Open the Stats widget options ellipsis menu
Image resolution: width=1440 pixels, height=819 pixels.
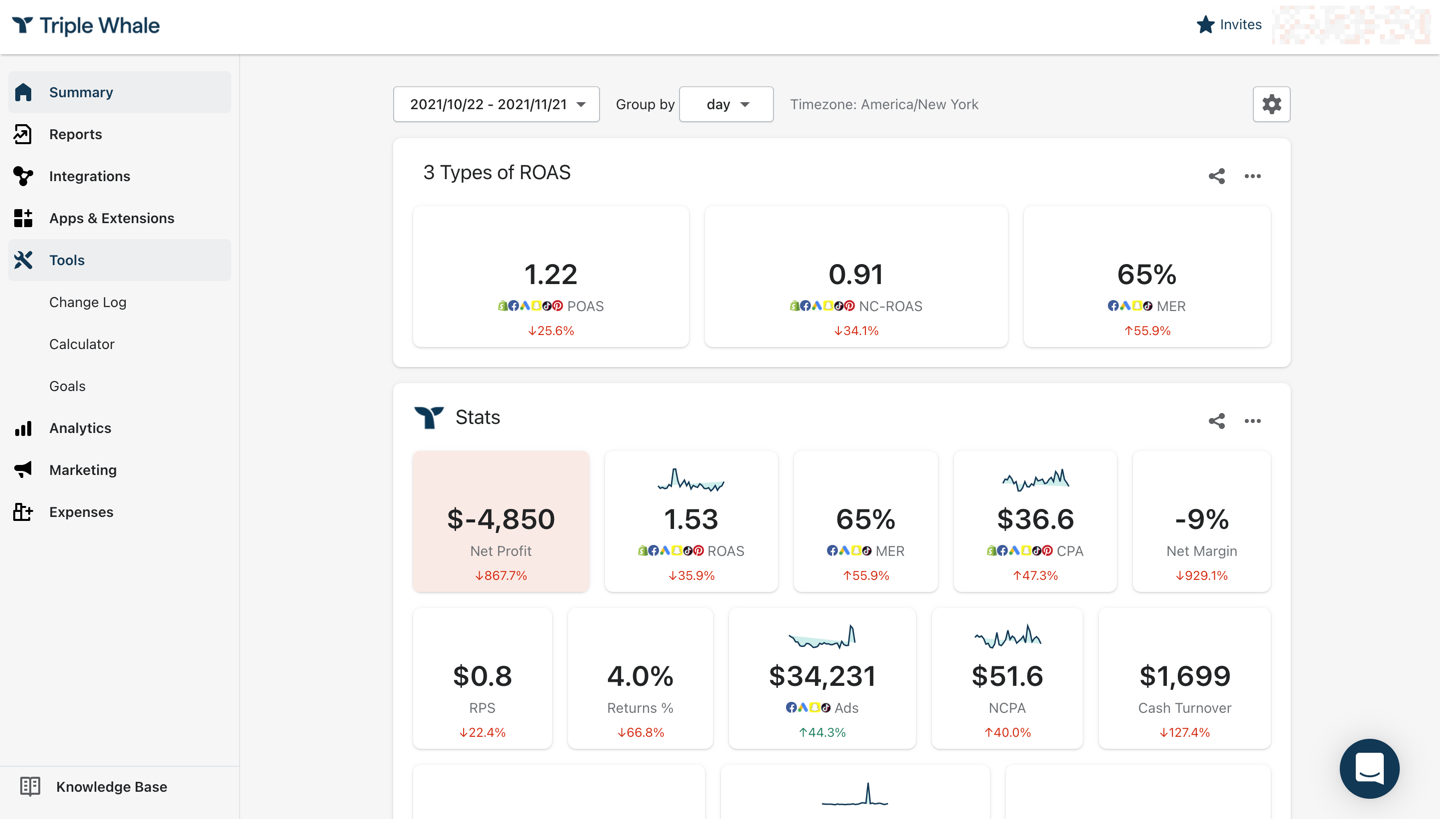coord(1252,420)
